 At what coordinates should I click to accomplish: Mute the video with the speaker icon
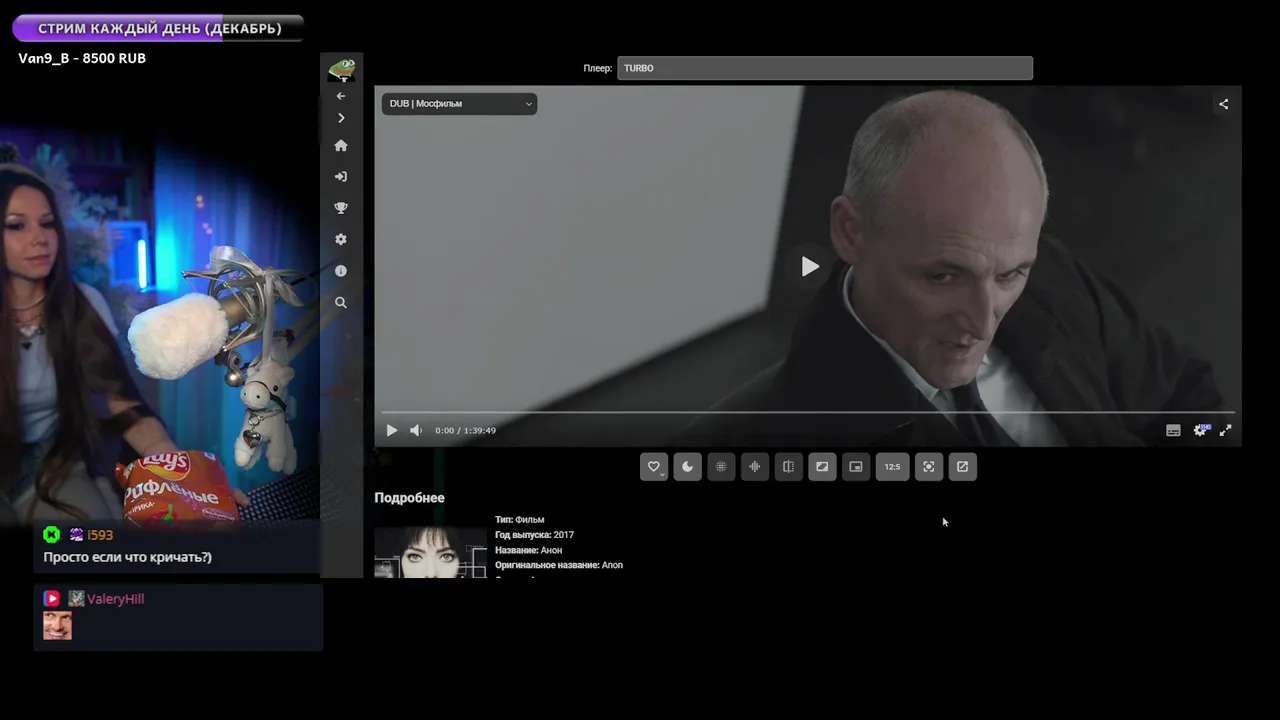coord(416,431)
